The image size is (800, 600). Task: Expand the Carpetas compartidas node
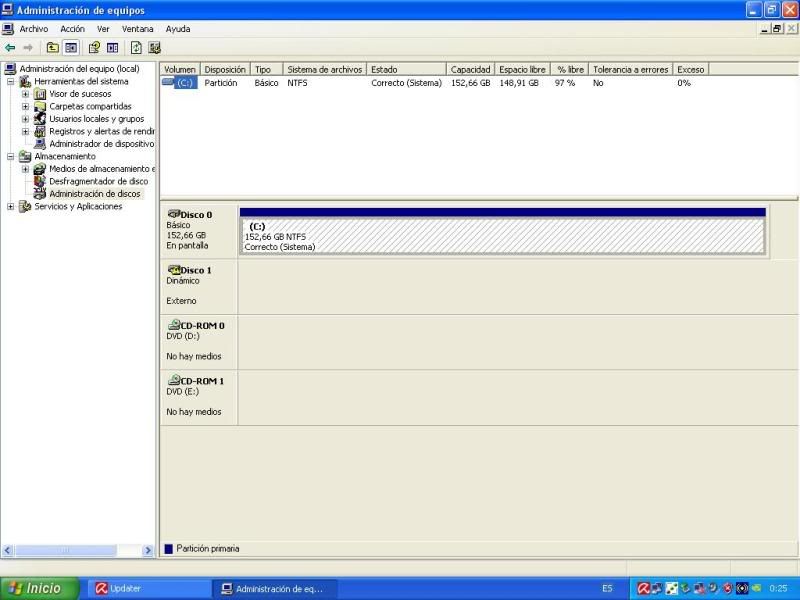point(26,107)
